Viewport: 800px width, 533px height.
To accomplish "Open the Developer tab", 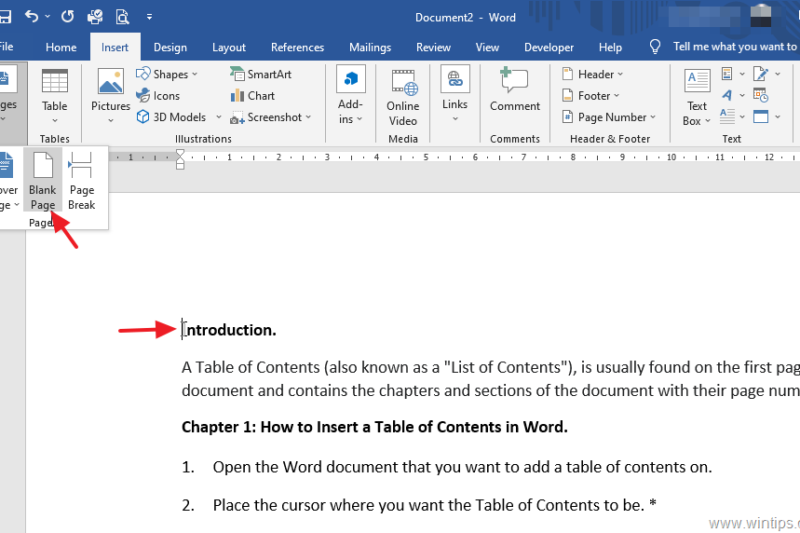I will click(548, 47).
